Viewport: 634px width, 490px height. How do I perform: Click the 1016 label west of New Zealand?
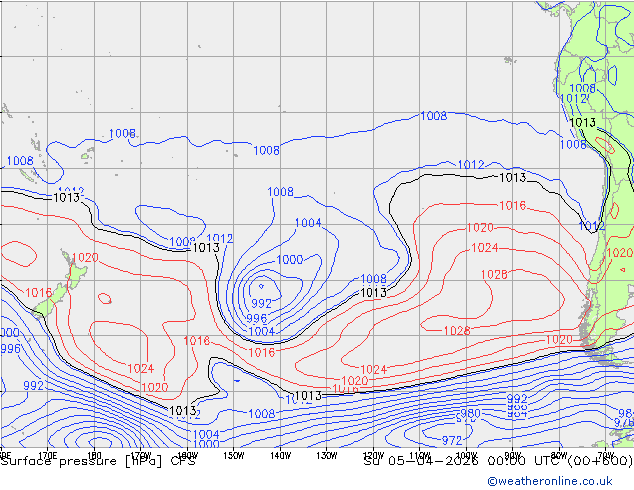point(38,292)
